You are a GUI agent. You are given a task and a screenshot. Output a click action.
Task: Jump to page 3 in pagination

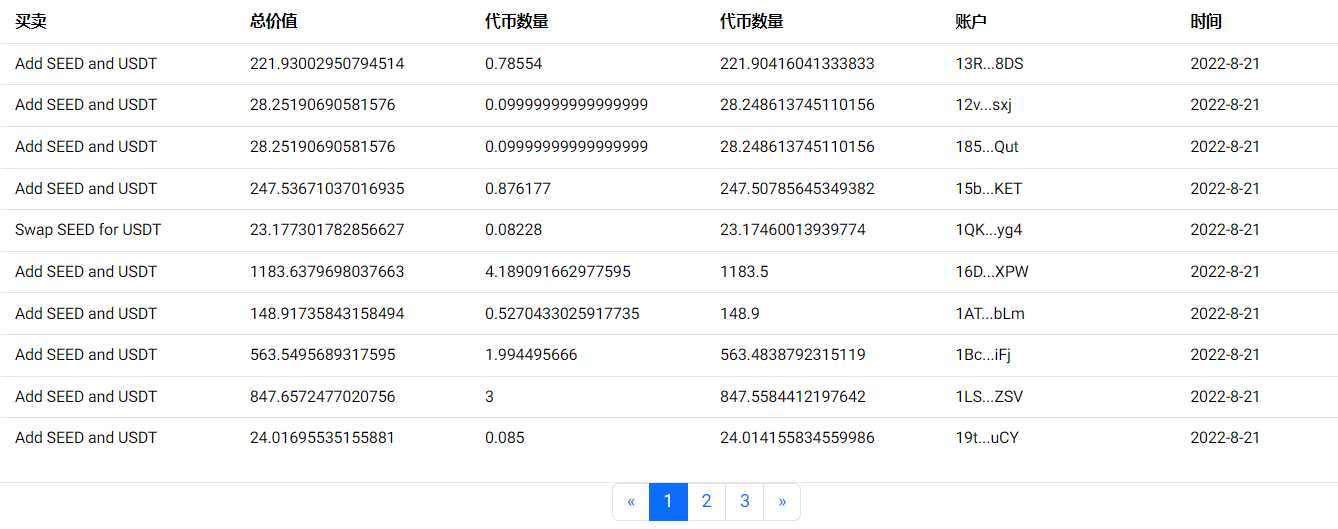[x=745, y=502]
